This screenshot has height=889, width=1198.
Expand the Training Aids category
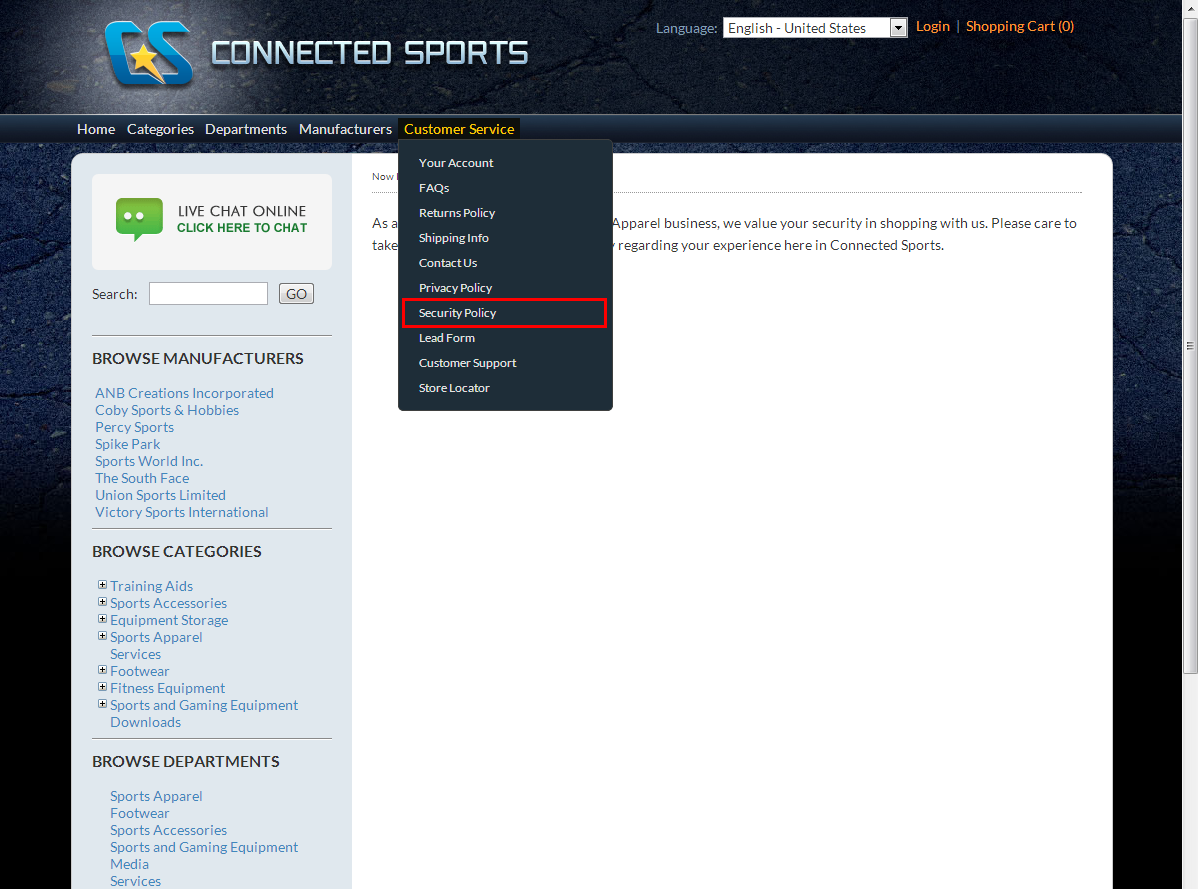102,585
